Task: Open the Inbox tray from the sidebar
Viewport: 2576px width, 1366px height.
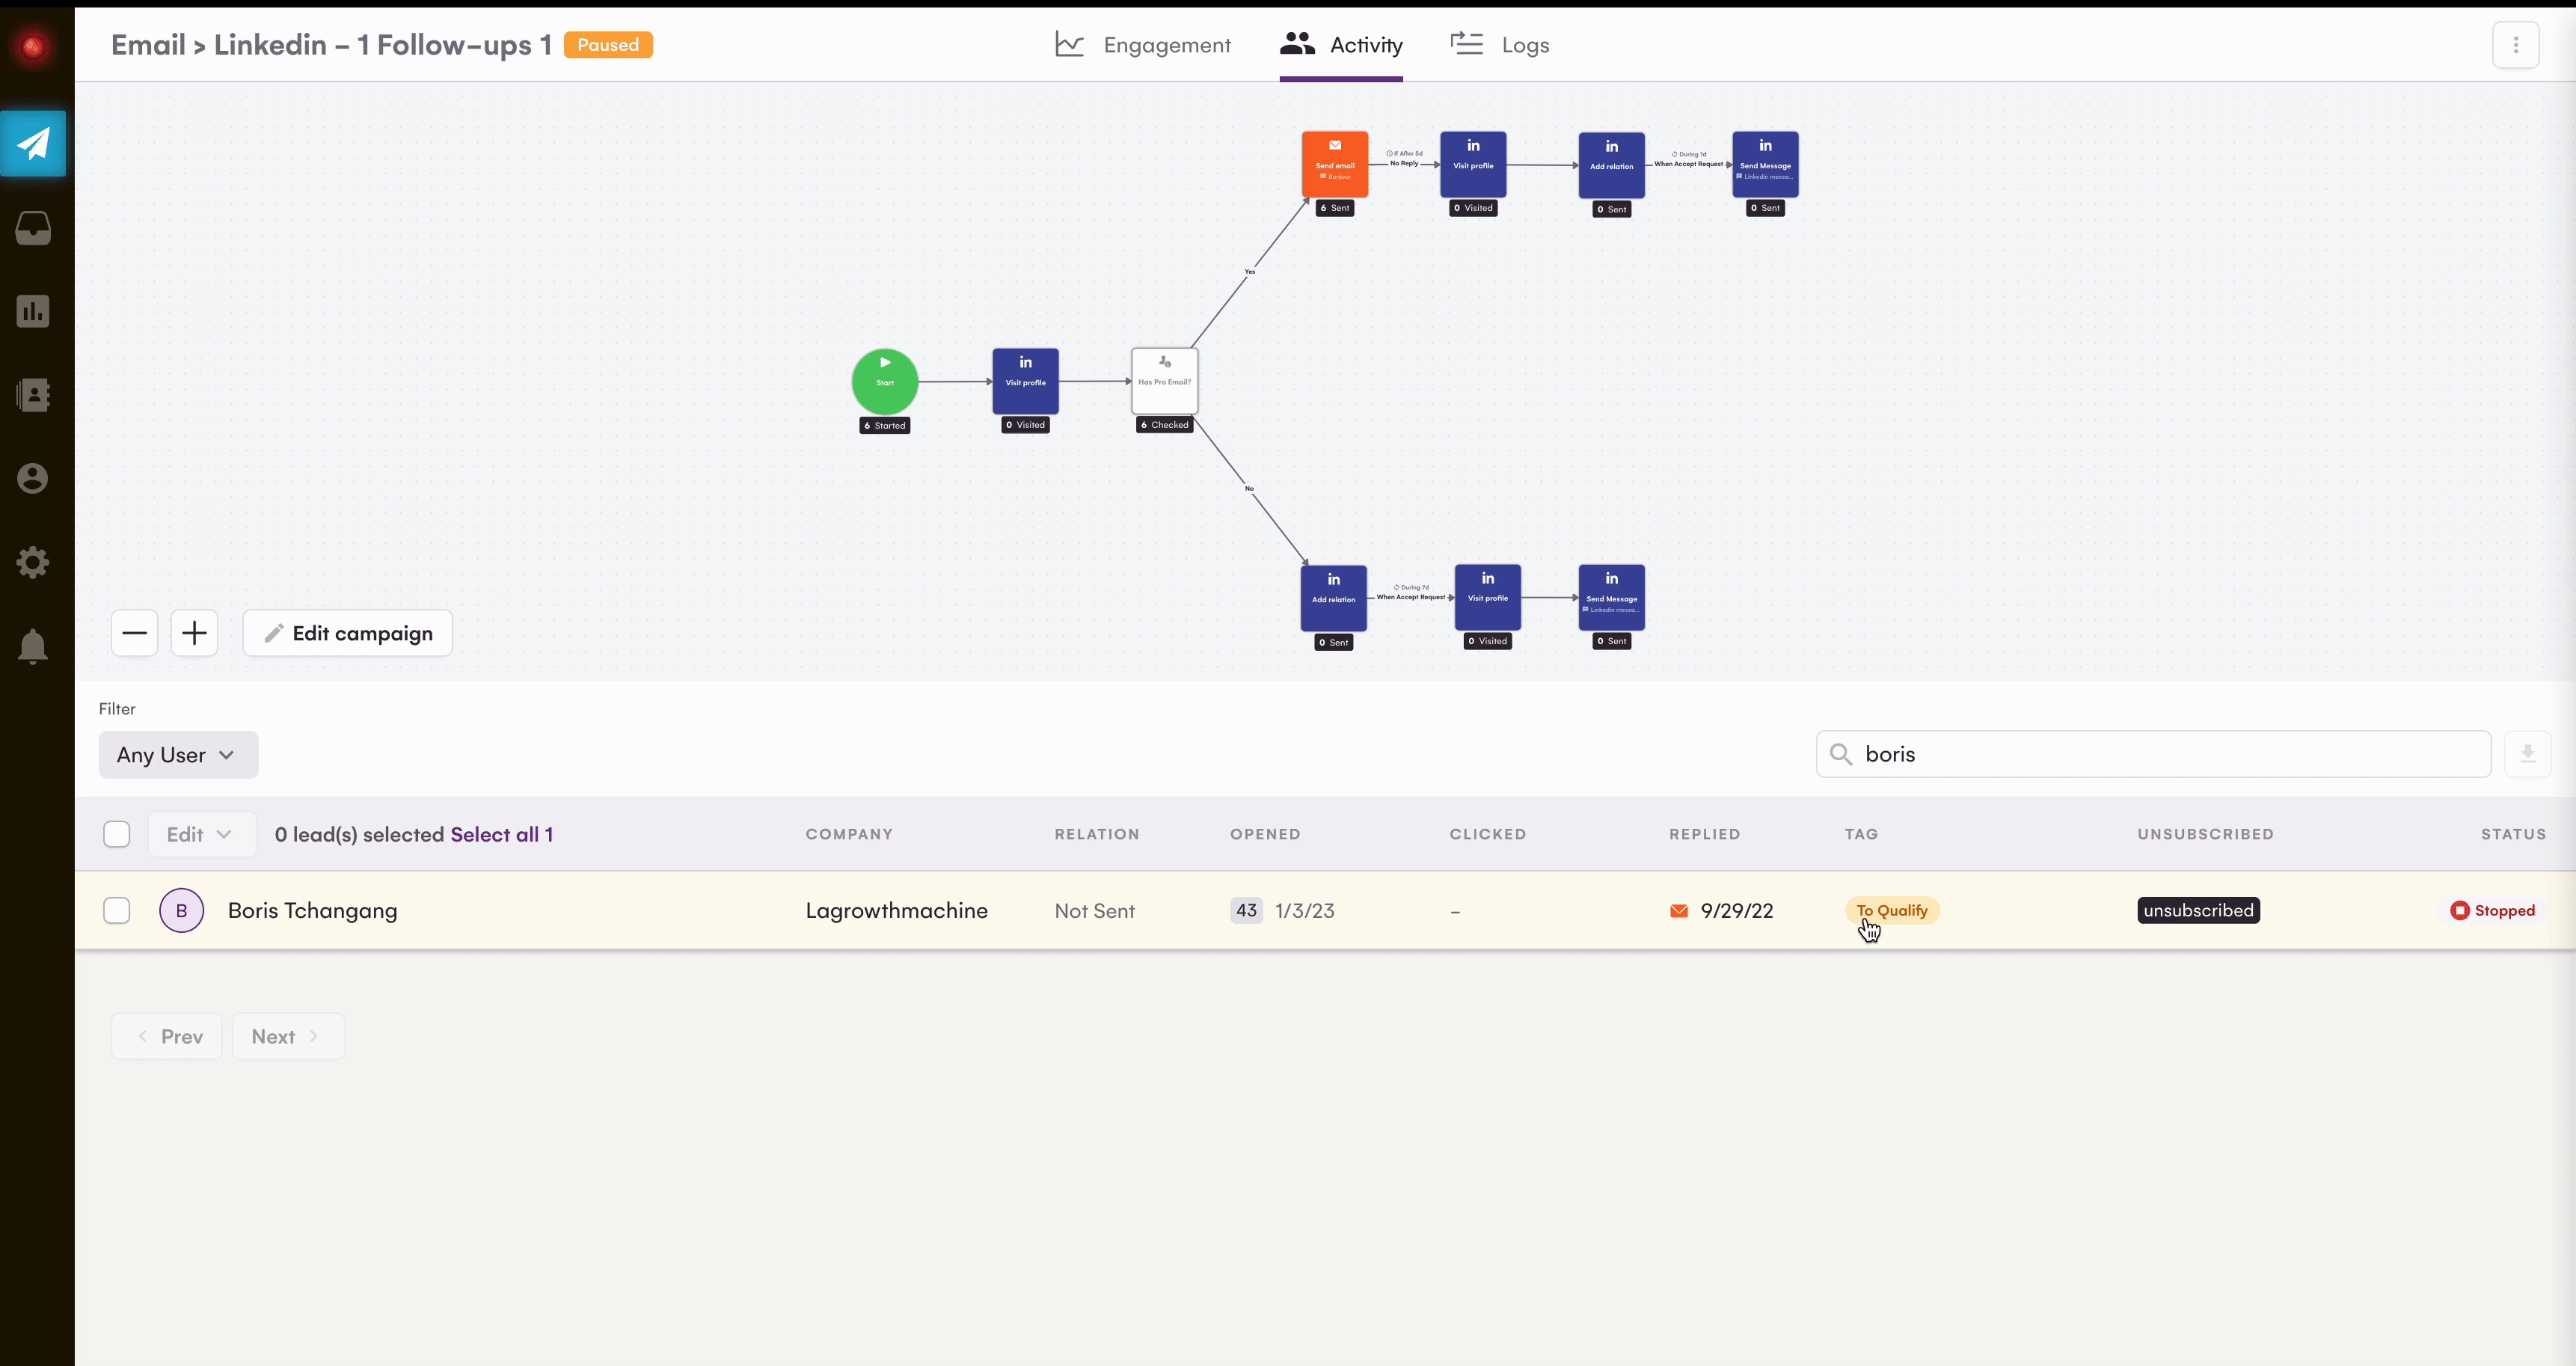Action: tap(34, 227)
